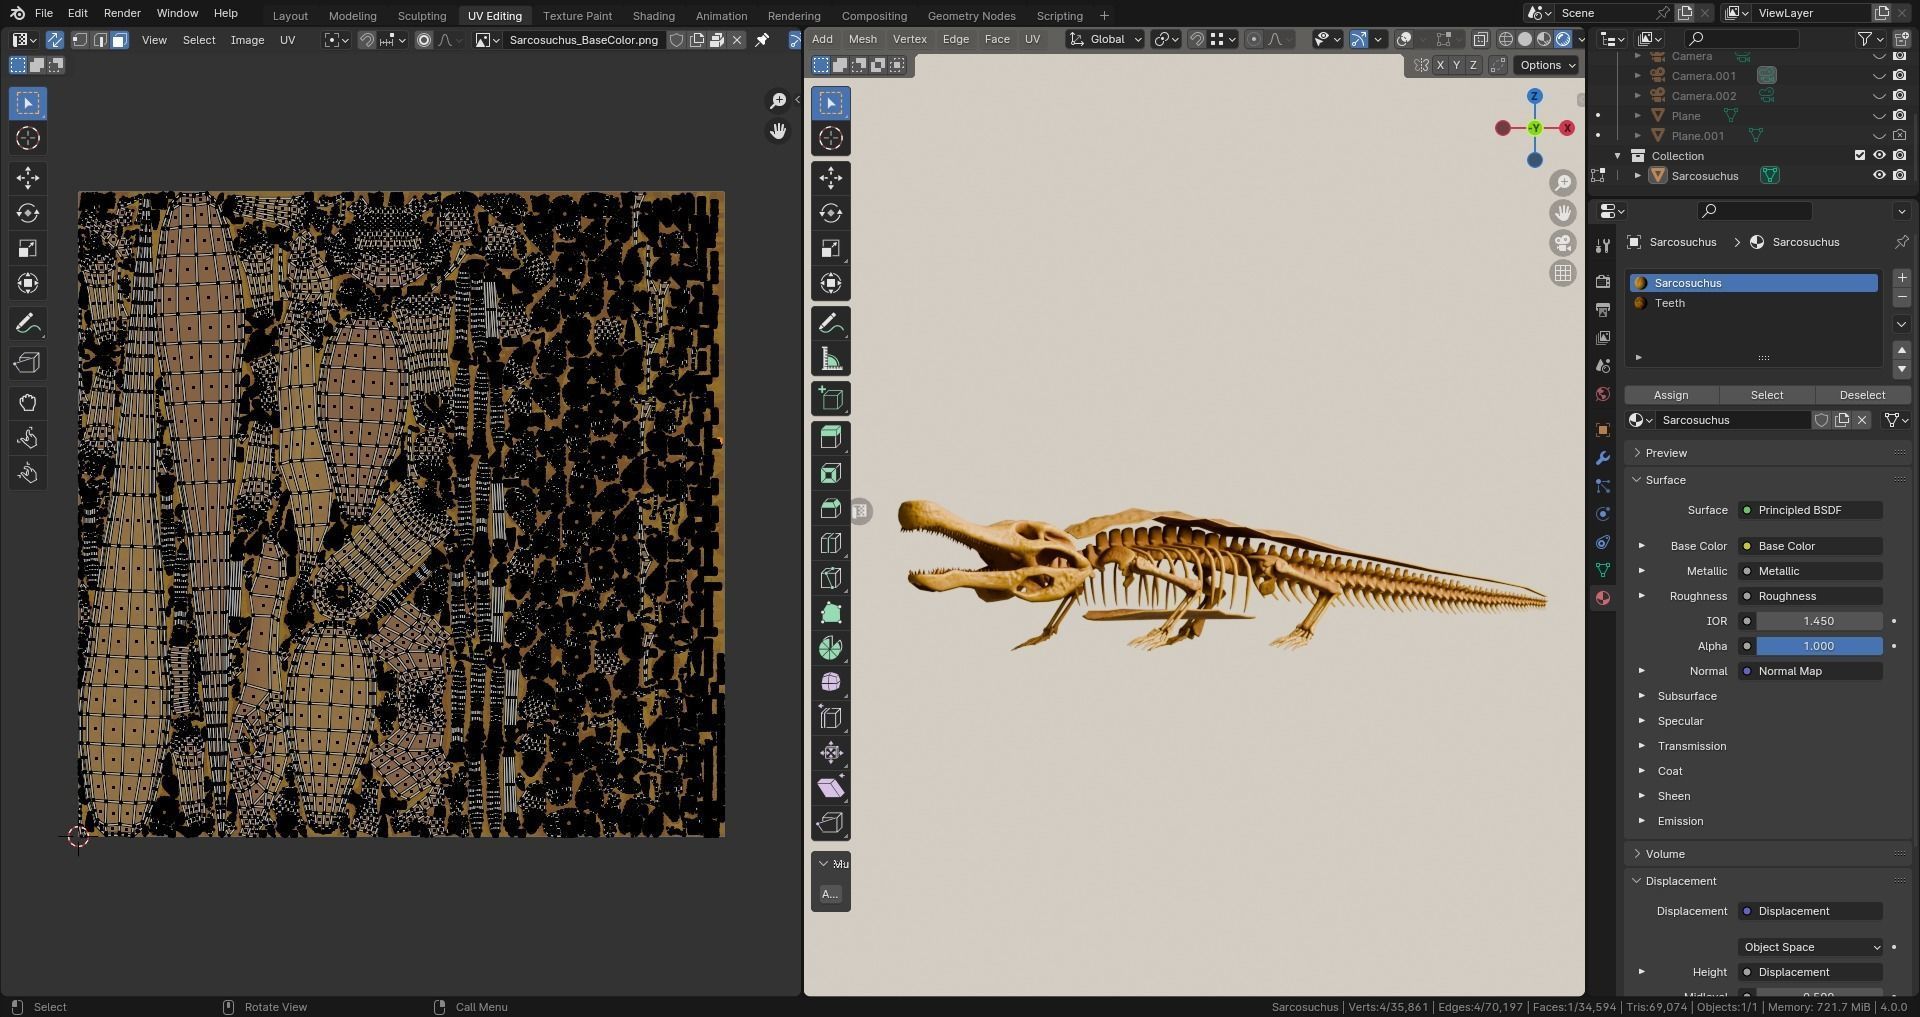
Task: Toggle Collection visibility eye icon
Action: pos(1879,156)
